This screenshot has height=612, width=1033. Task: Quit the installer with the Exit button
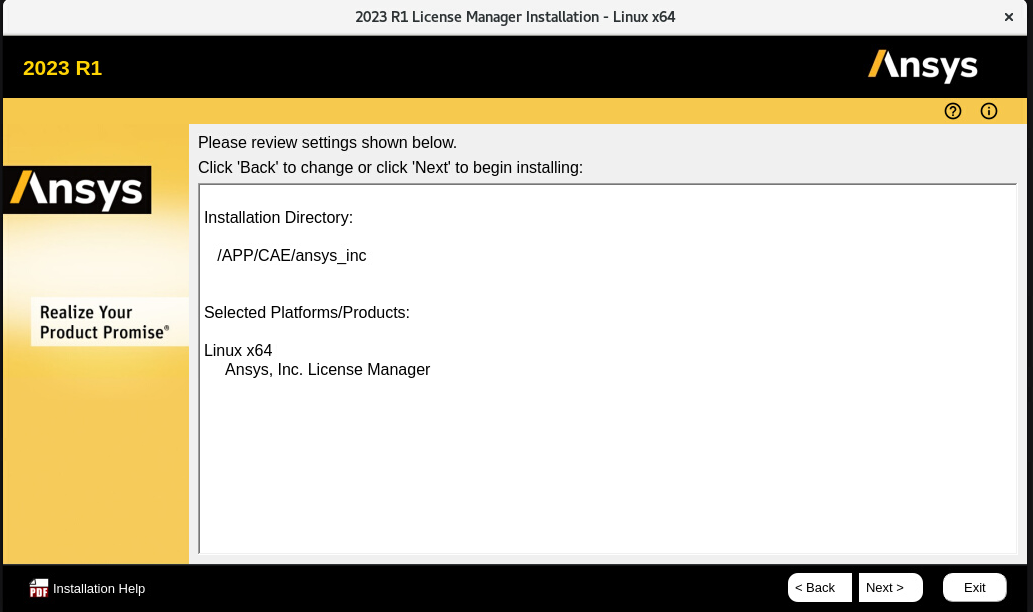[974, 588]
